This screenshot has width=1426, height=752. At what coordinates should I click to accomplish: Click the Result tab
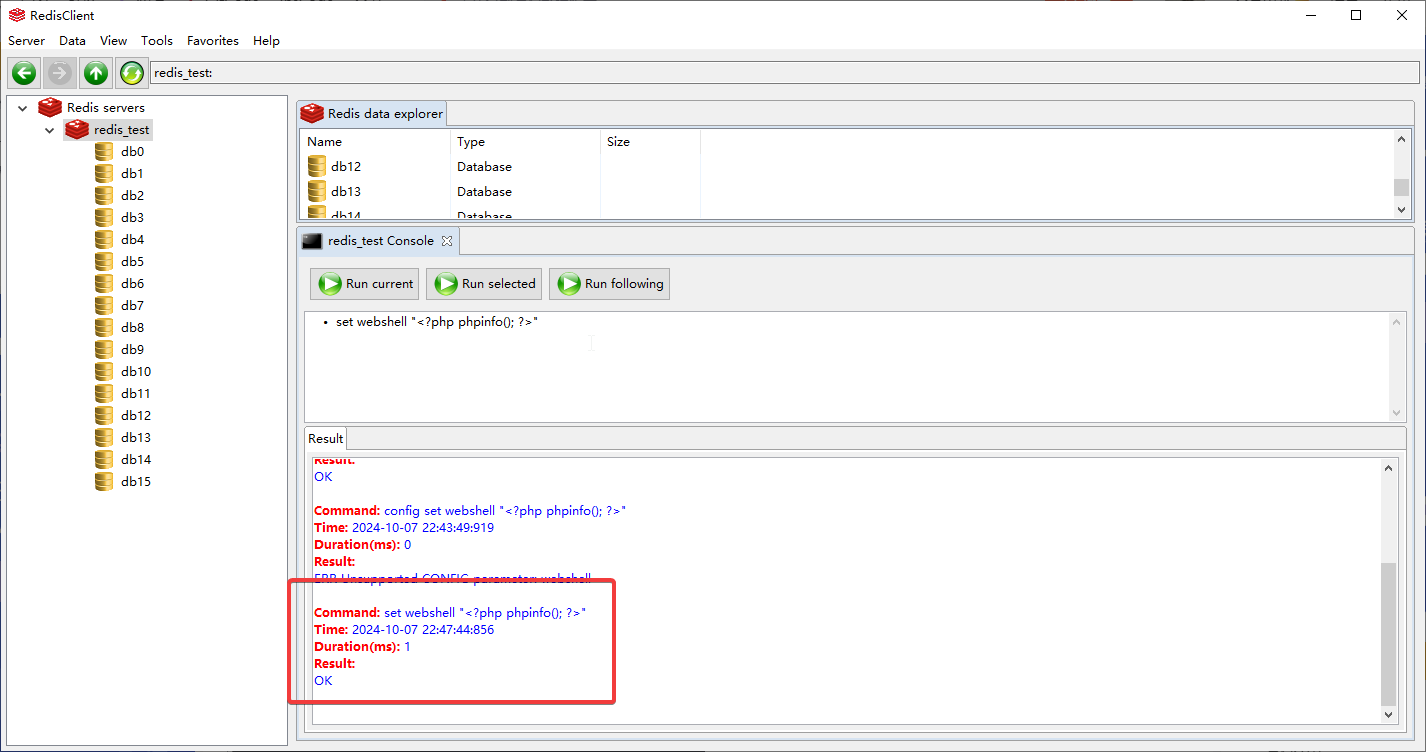click(x=325, y=439)
